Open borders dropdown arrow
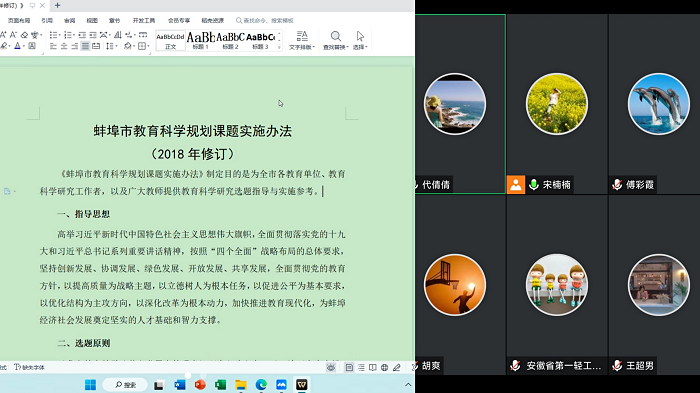Viewport: 700px width, 393px height. point(148,46)
